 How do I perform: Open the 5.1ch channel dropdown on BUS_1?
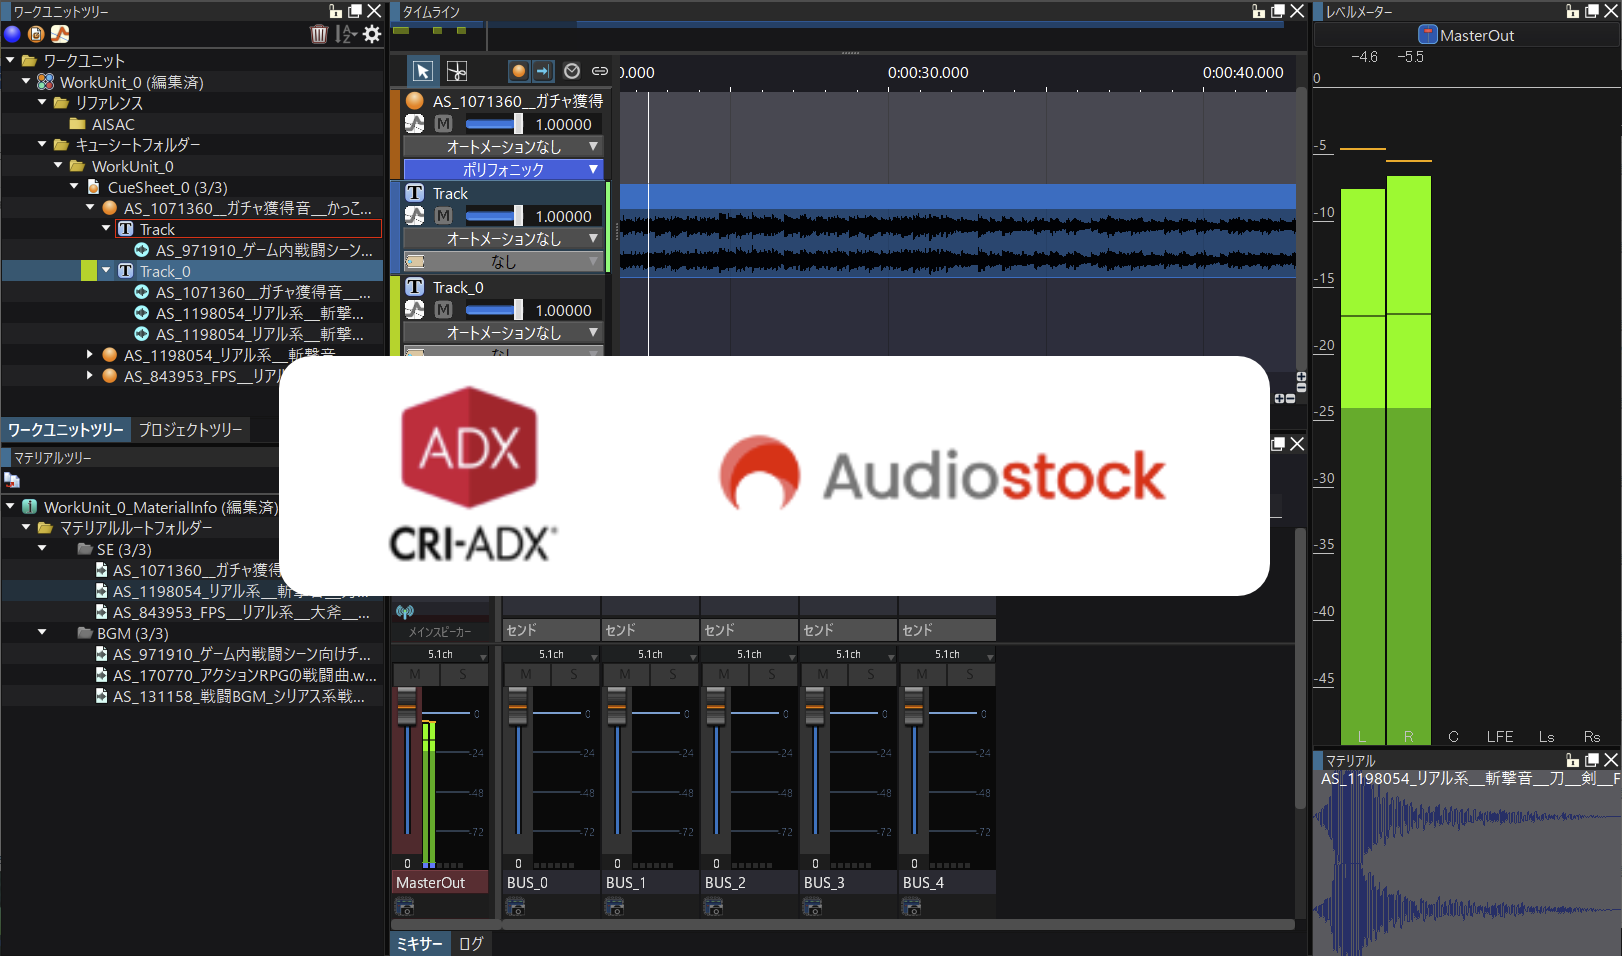tap(650, 653)
